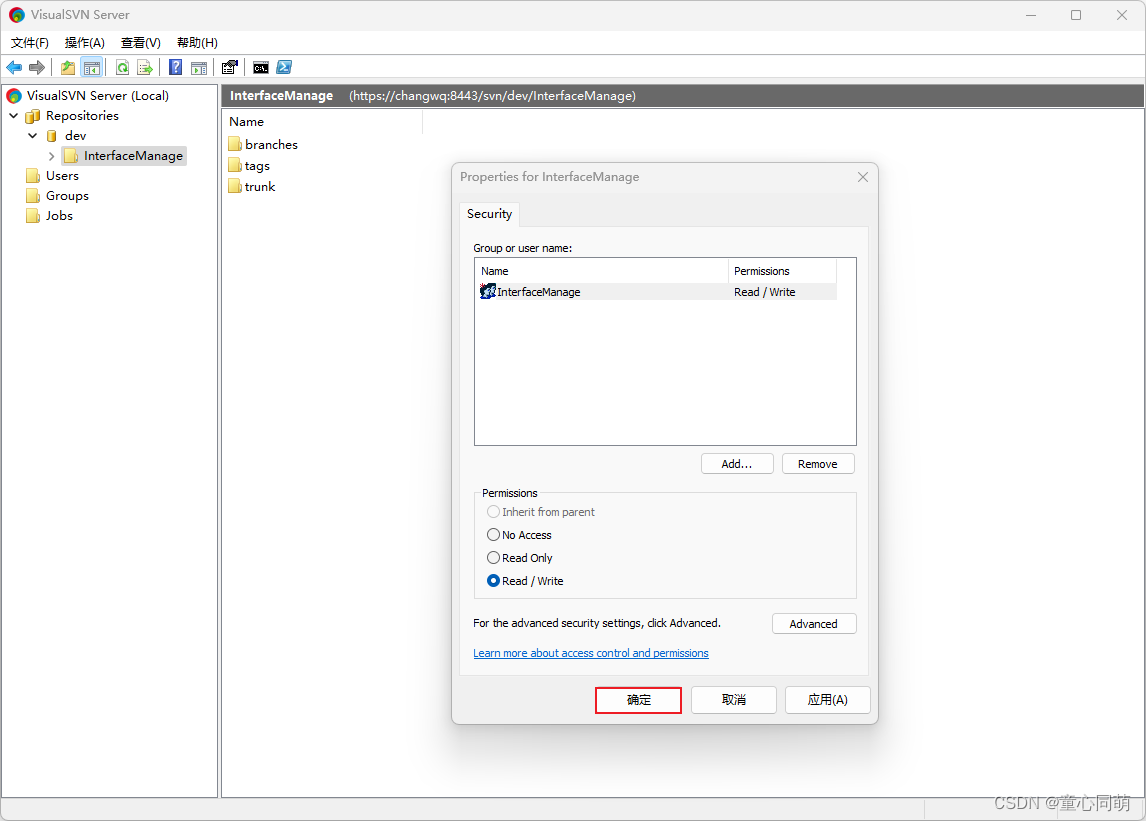The image size is (1146, 821).
Task: Refresh the view with green refresh icon
Action: coord(123,68)
